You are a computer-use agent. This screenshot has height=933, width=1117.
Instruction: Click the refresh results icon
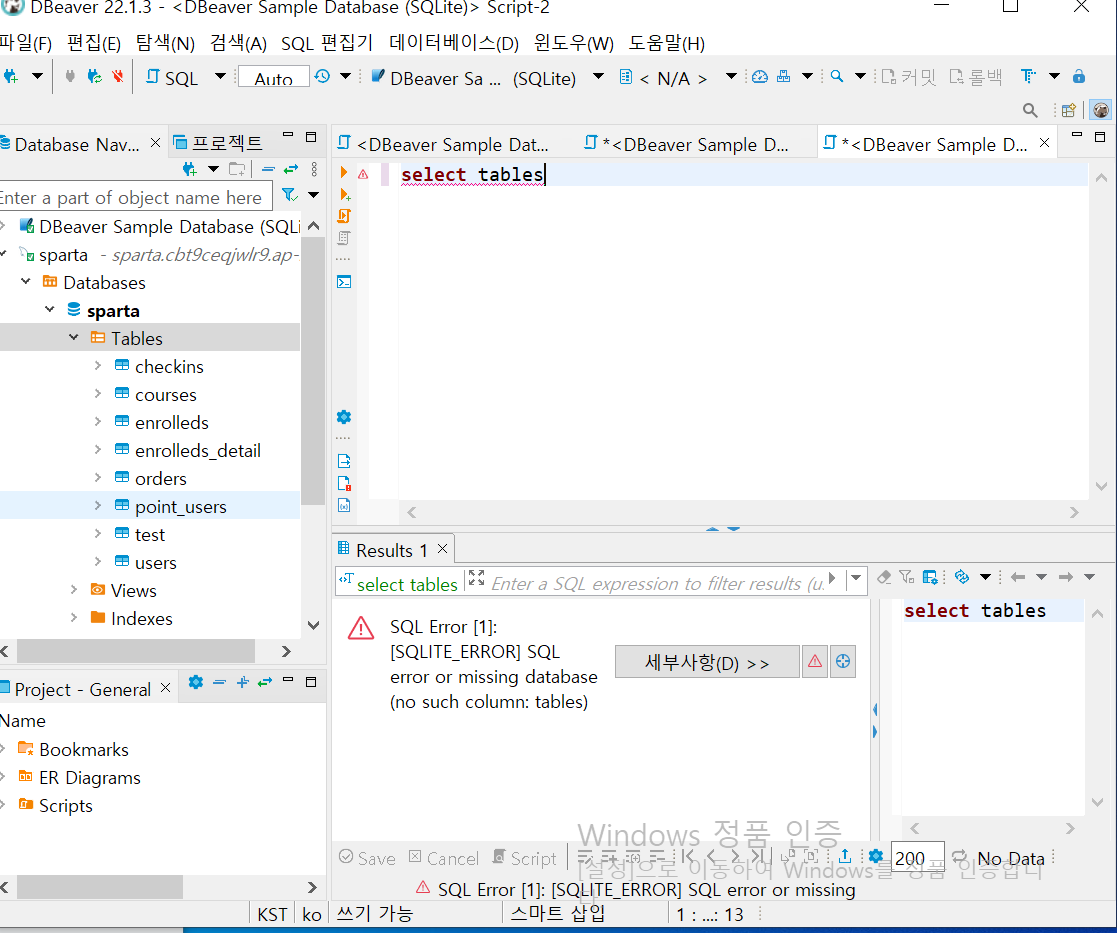click(x=962, y=577)
